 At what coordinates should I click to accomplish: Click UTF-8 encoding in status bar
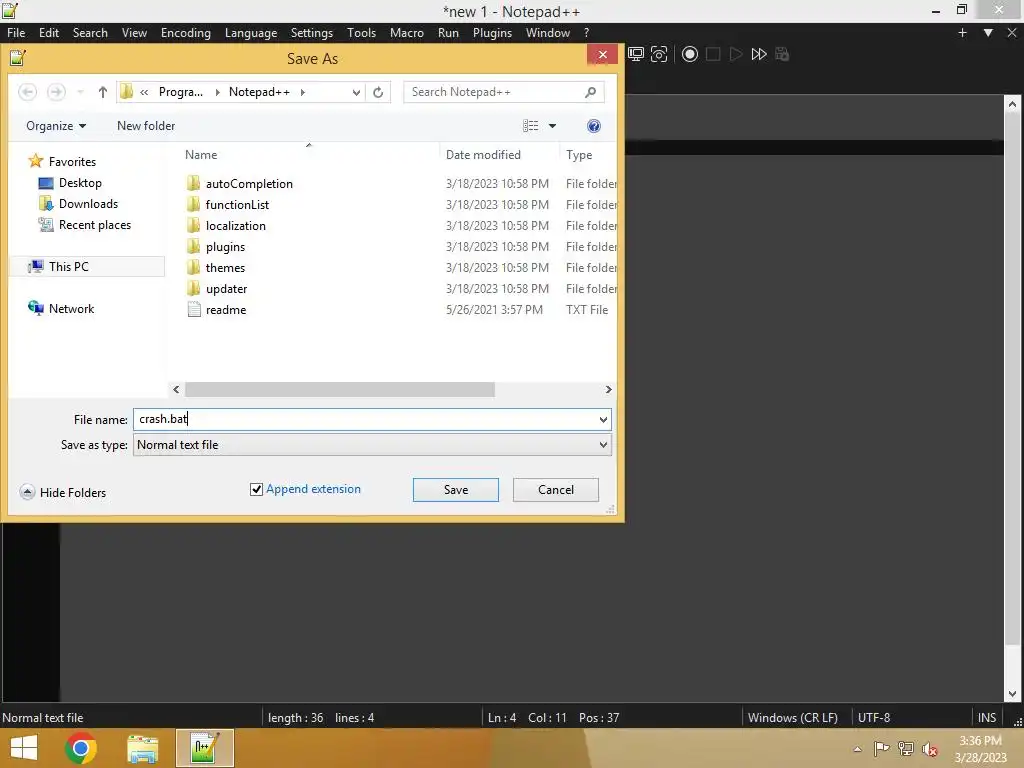click(874, 718)
